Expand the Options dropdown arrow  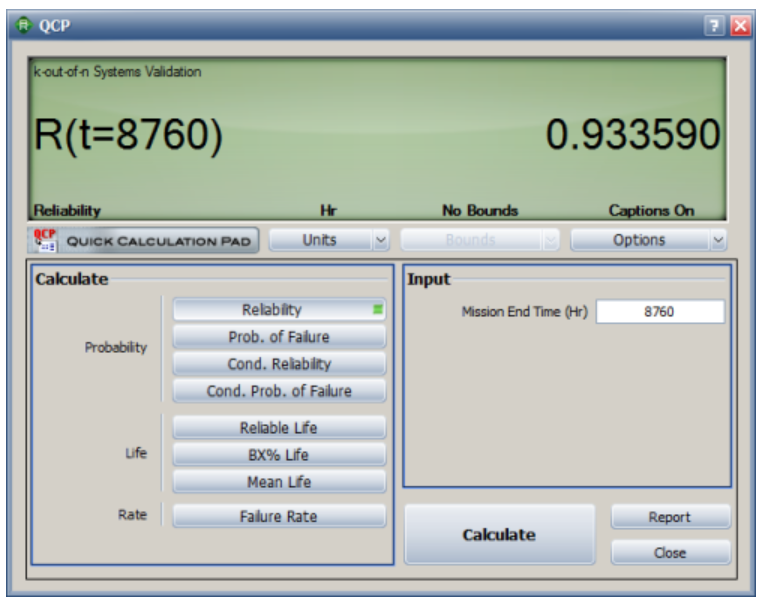point(718,240)
